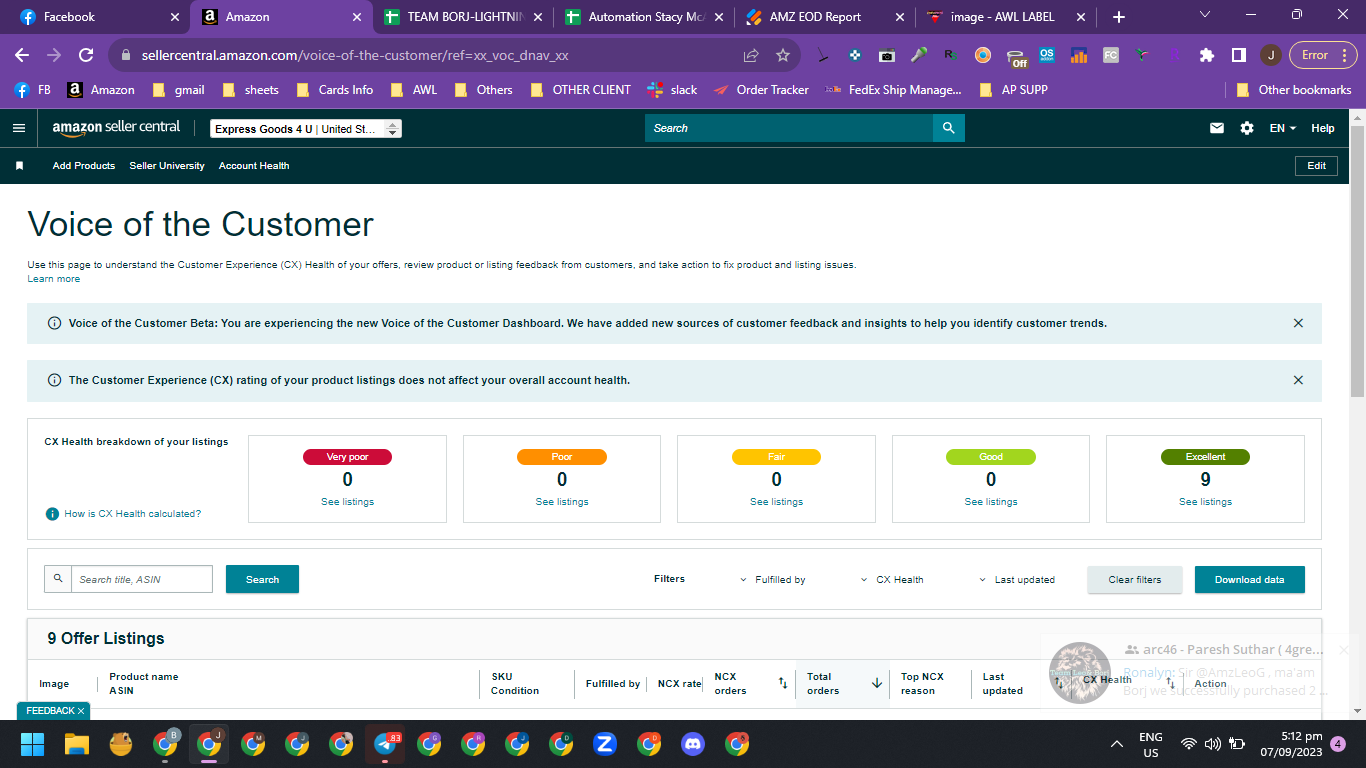Click the Download data button
The width and height of the screenshot is (1366, 768).
[x=1250, y=580]
